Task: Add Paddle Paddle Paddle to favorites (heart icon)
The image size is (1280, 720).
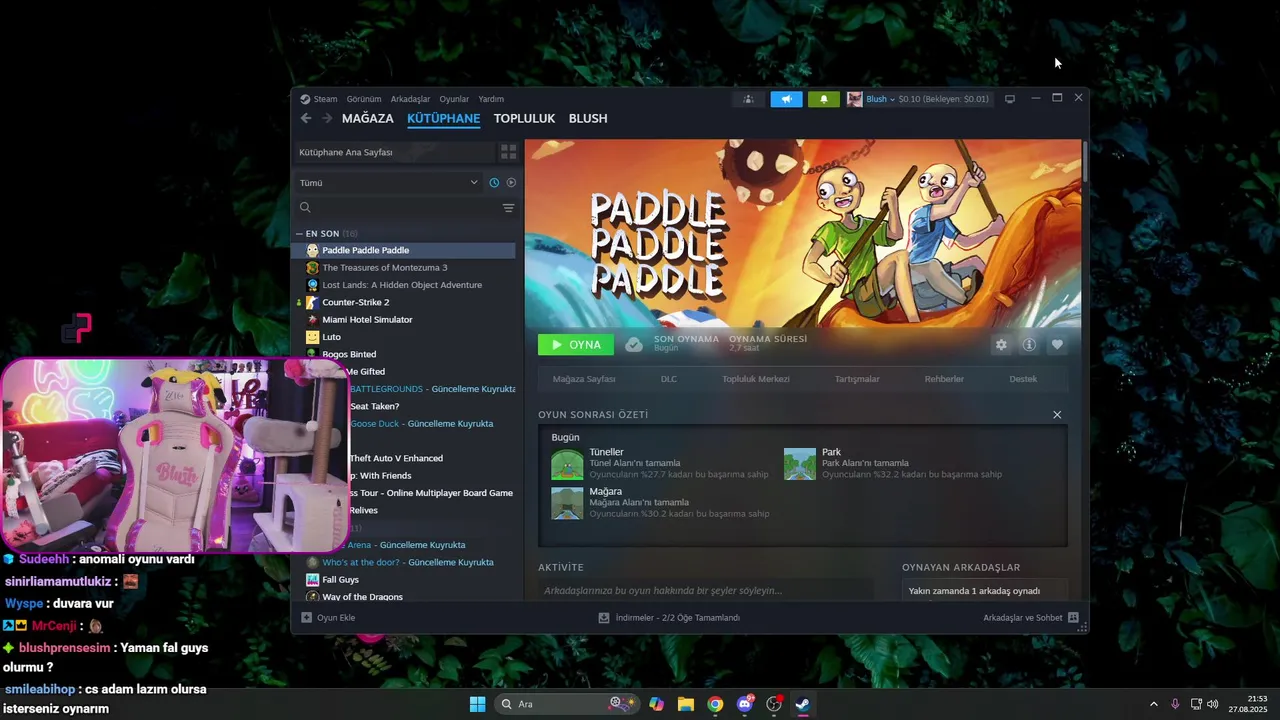Action: click(1057, 345)
